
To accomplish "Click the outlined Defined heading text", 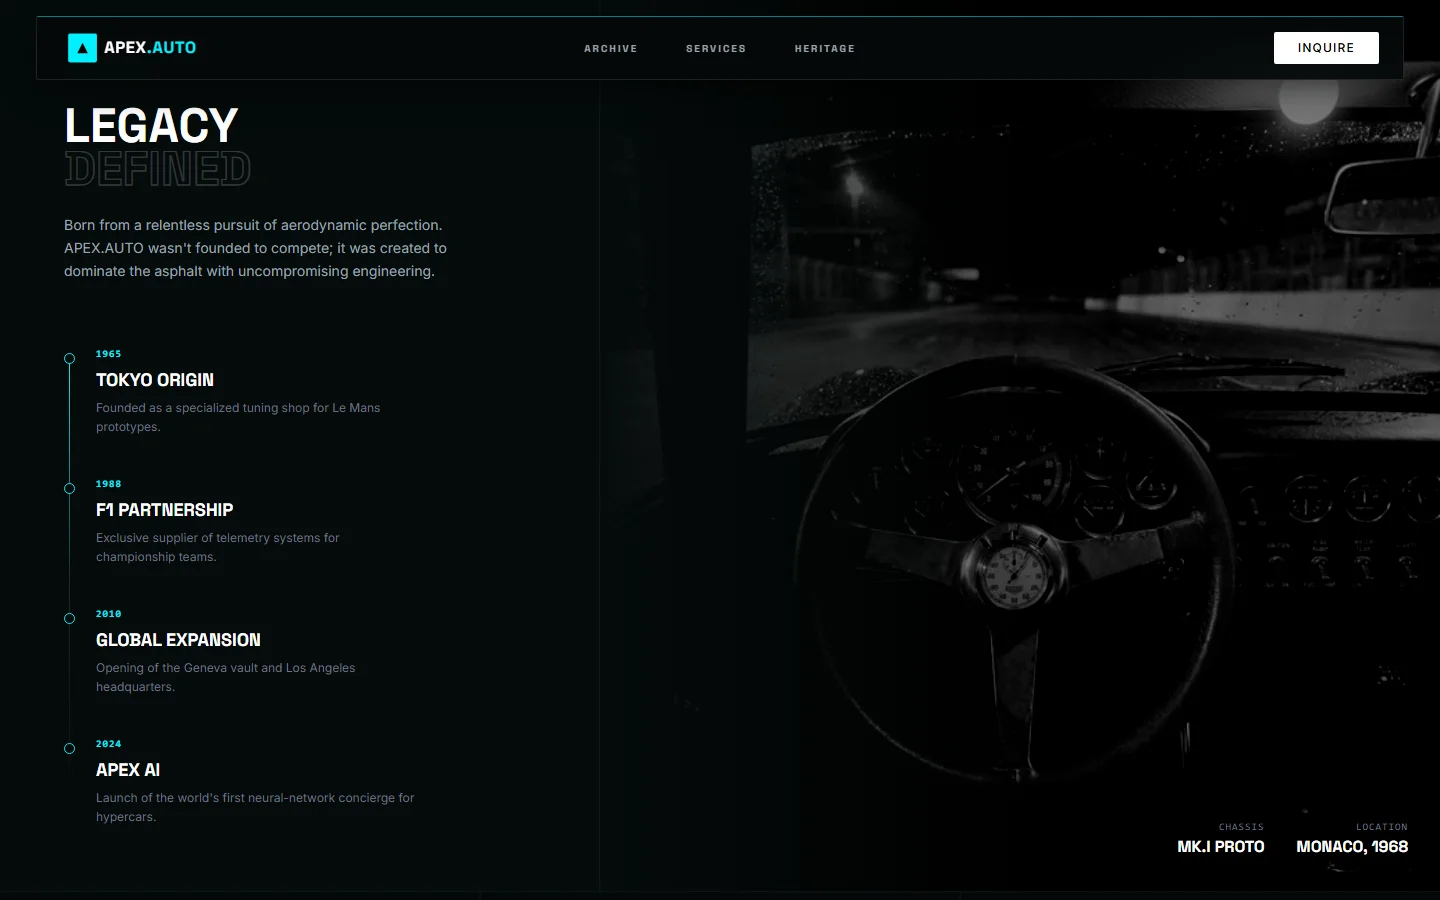I will point(157,169).
